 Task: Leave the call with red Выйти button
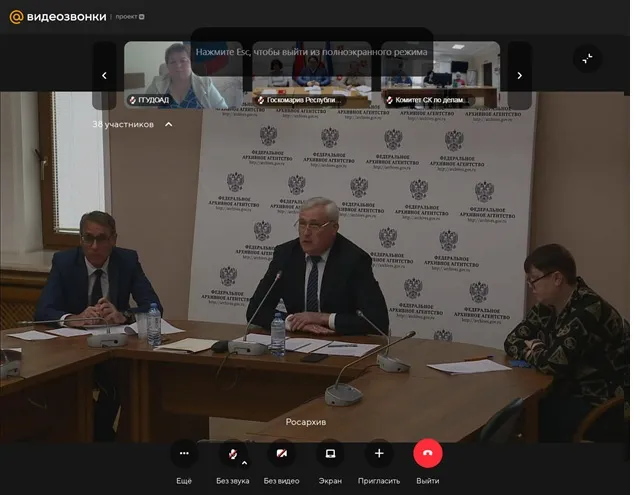428,453
